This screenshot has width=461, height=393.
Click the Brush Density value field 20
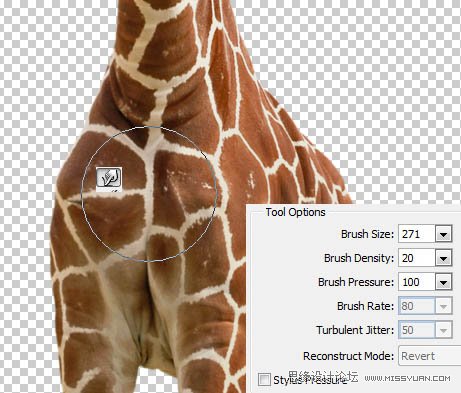pyautogui.click(x=417, y=258)
